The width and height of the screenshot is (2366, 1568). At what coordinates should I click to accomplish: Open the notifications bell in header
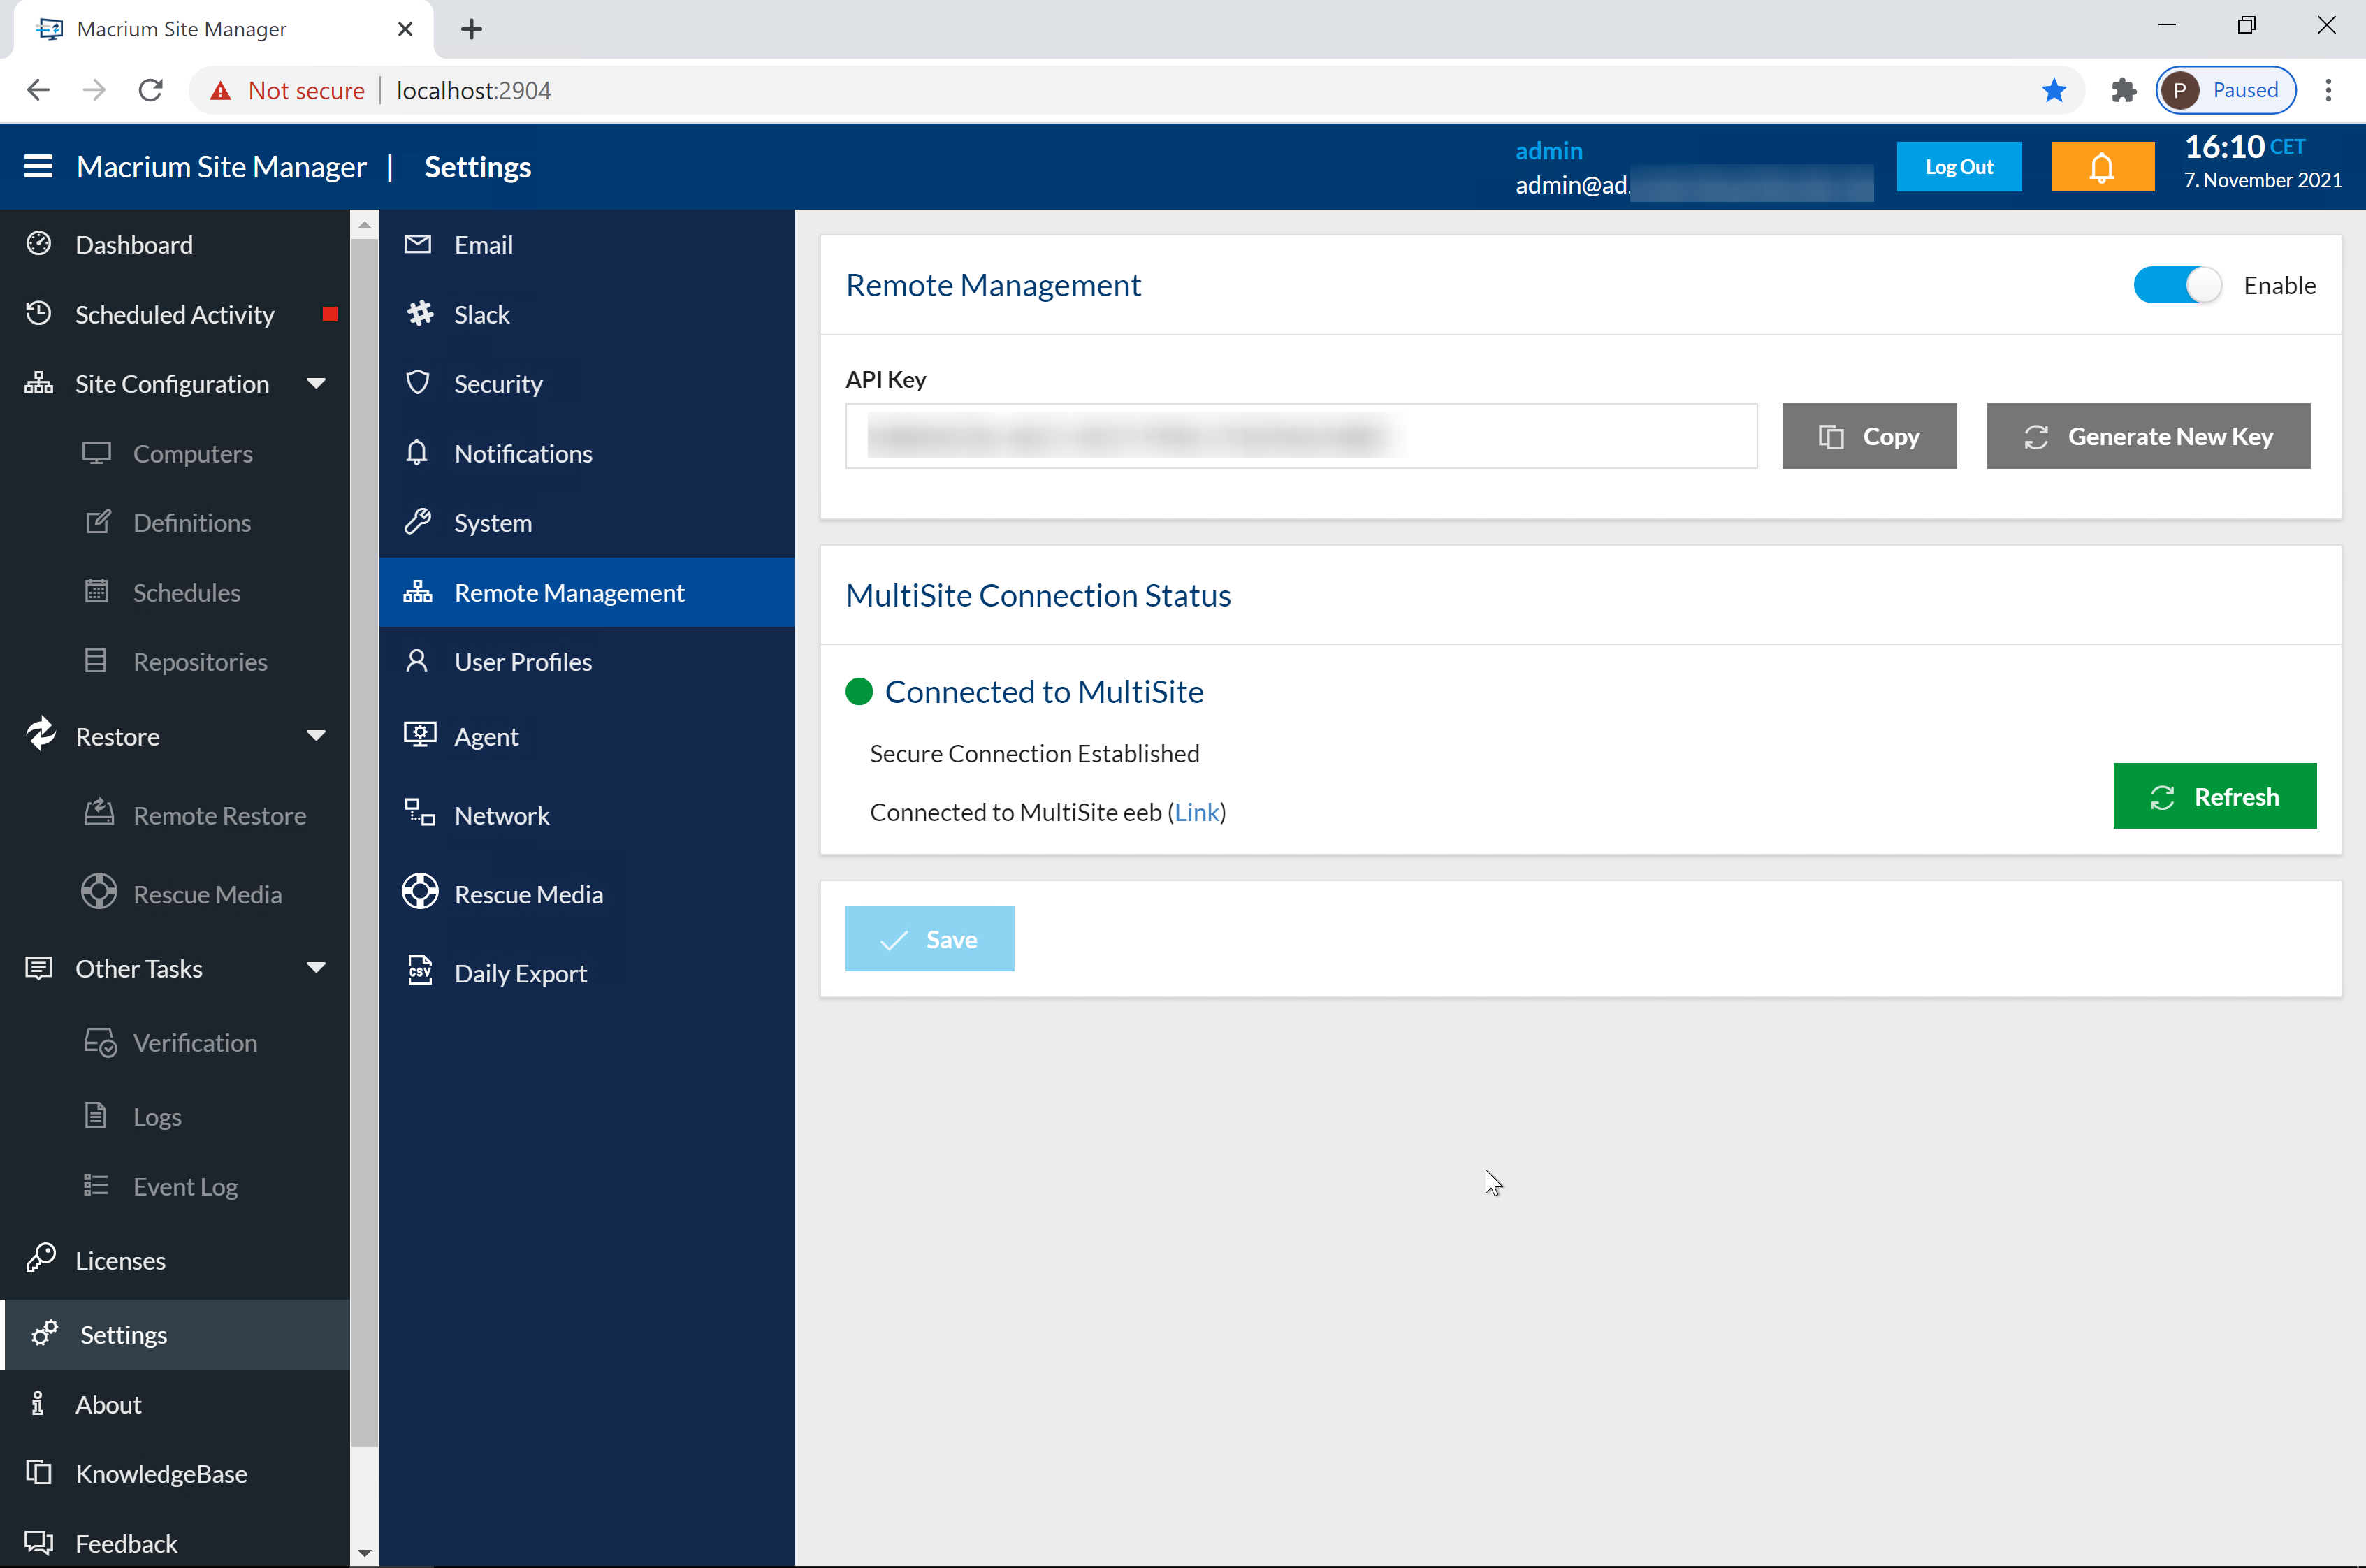[x=2101, y=167]
